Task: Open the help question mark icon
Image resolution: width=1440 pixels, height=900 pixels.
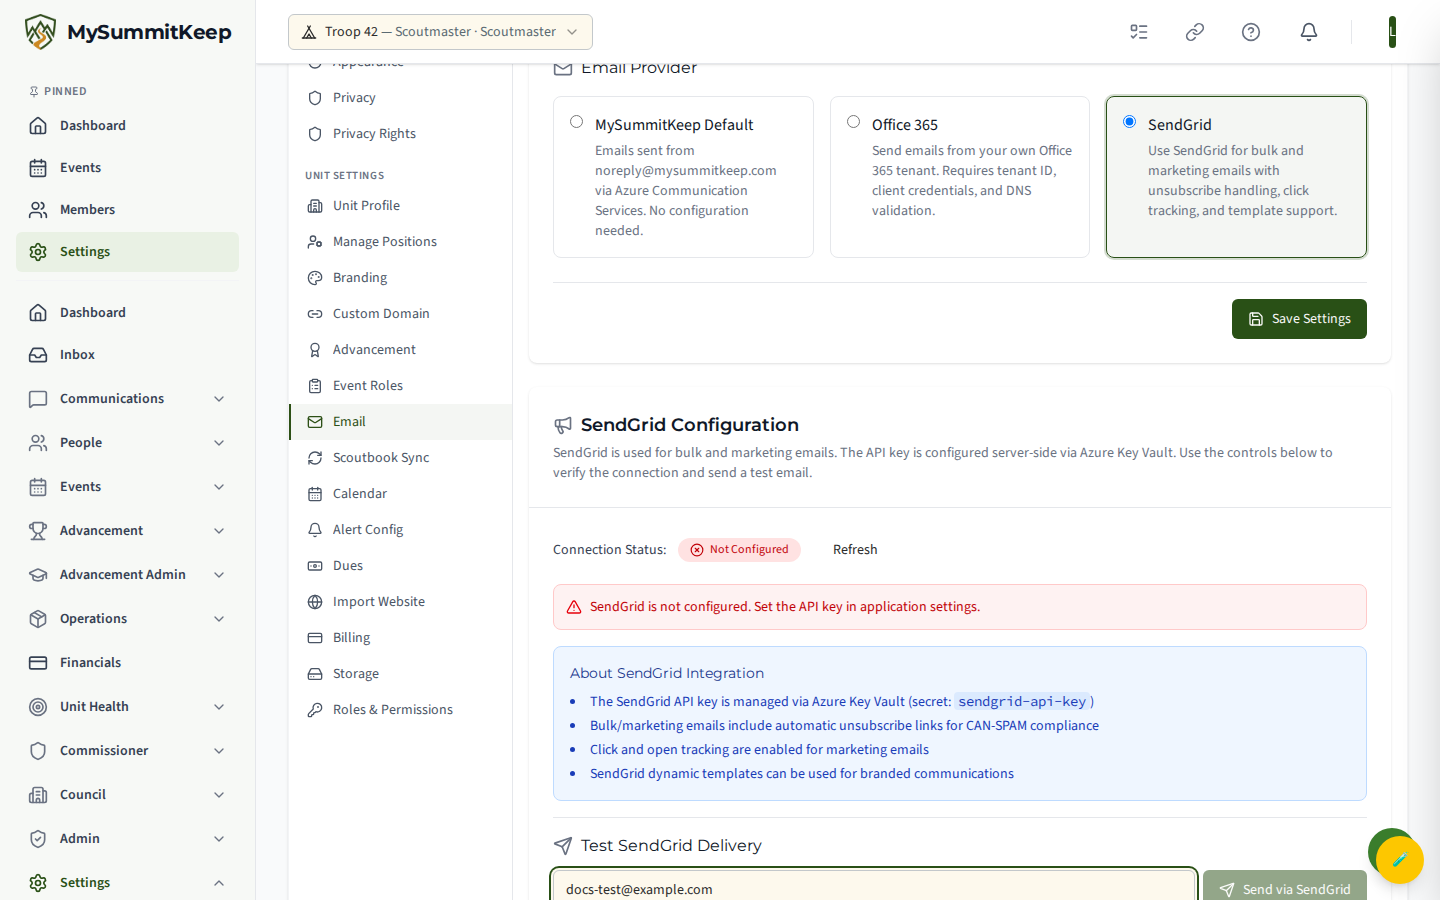Action: pos(1251,32)
